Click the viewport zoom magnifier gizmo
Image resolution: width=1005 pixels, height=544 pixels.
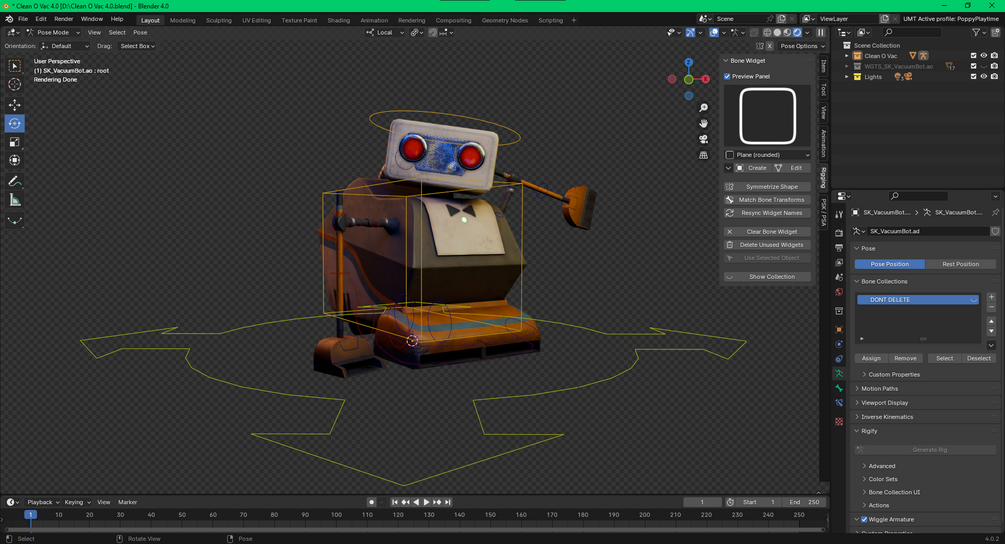click(703, 108)
